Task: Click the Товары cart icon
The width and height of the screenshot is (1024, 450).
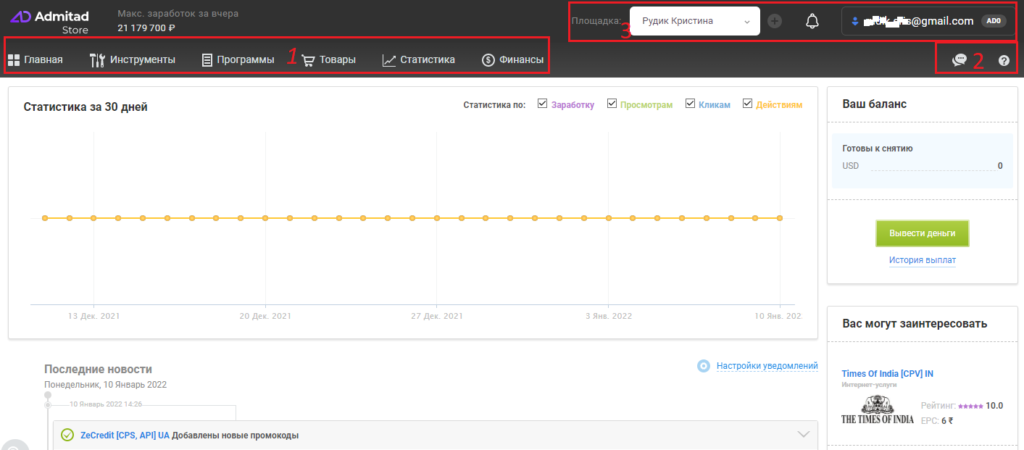Action: [308, 61]
